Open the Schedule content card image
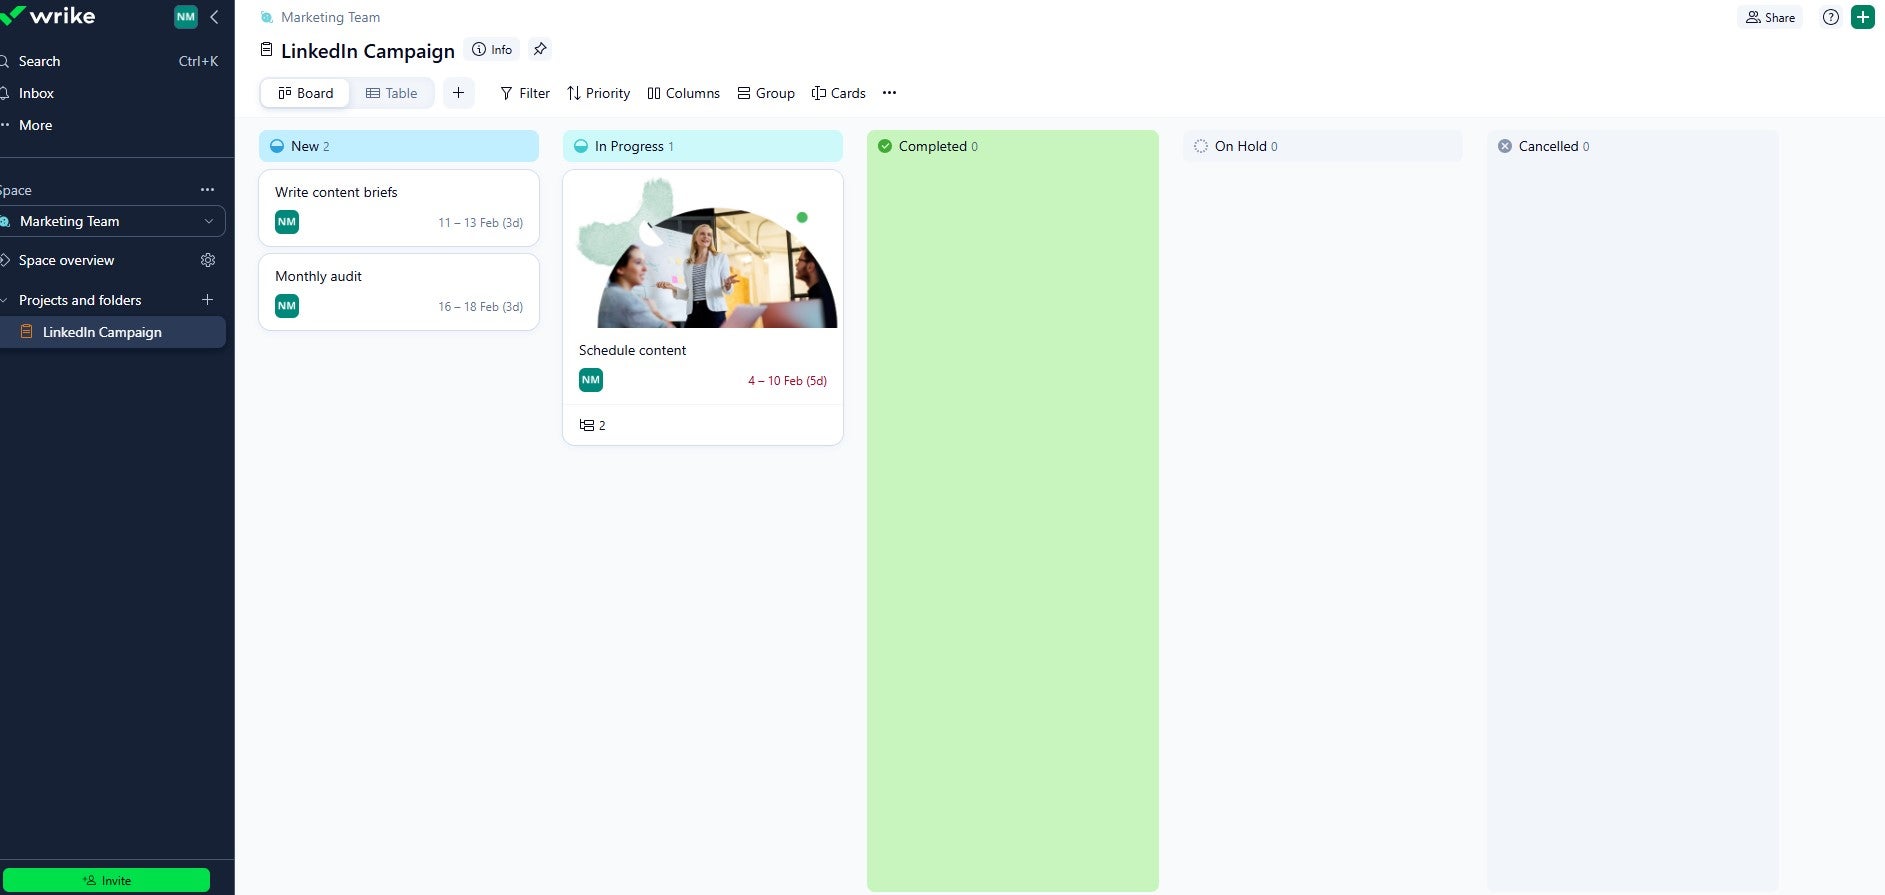The image size is (1885, 895). click(703, 254)
